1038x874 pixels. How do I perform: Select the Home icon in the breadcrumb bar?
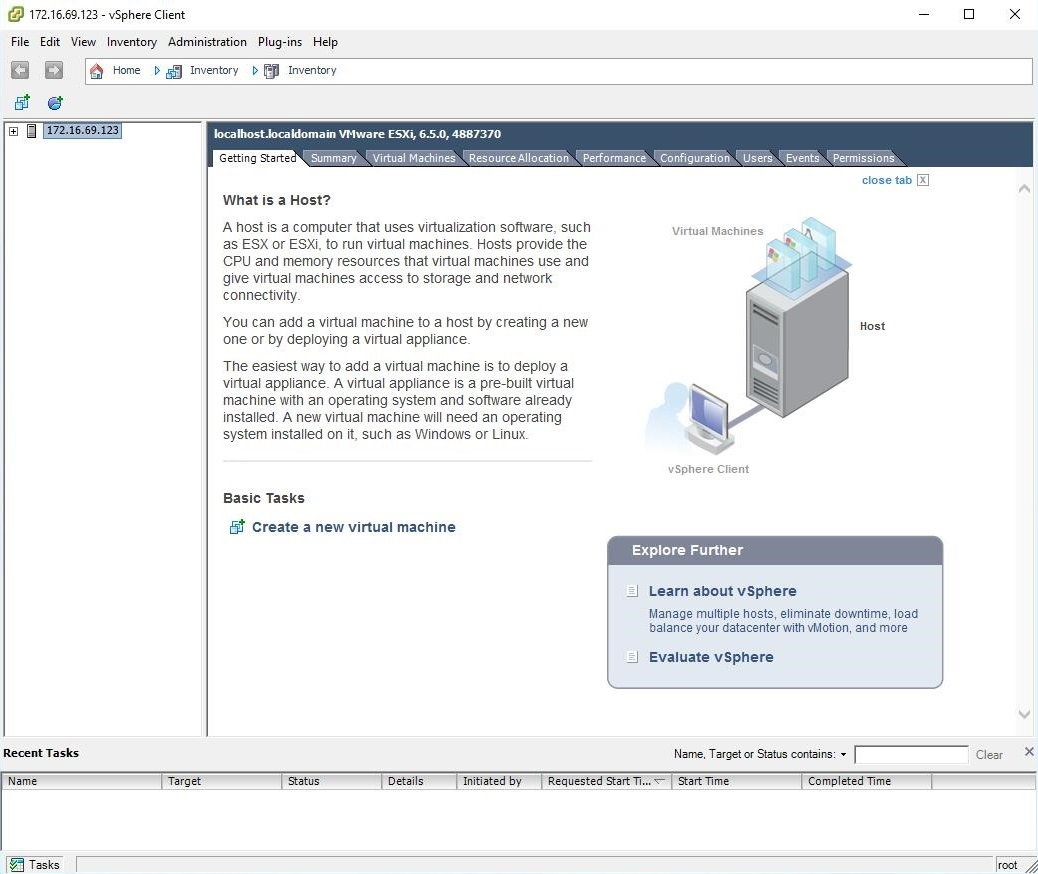[x=96, y=70]
